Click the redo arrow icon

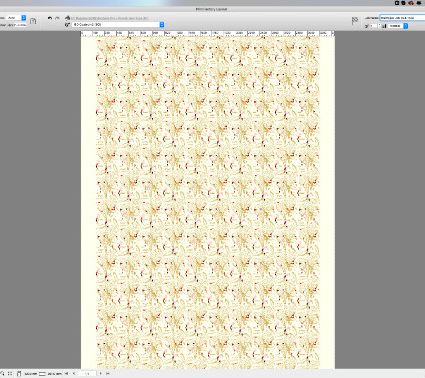pos(57,18)
